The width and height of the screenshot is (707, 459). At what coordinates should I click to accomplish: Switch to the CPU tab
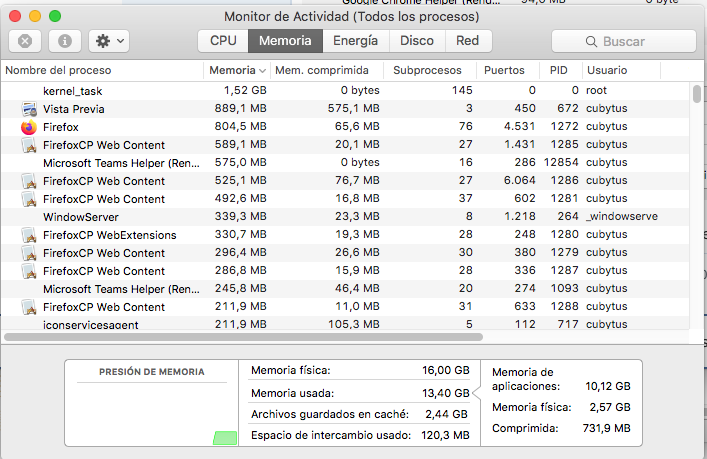pos(223,41)
